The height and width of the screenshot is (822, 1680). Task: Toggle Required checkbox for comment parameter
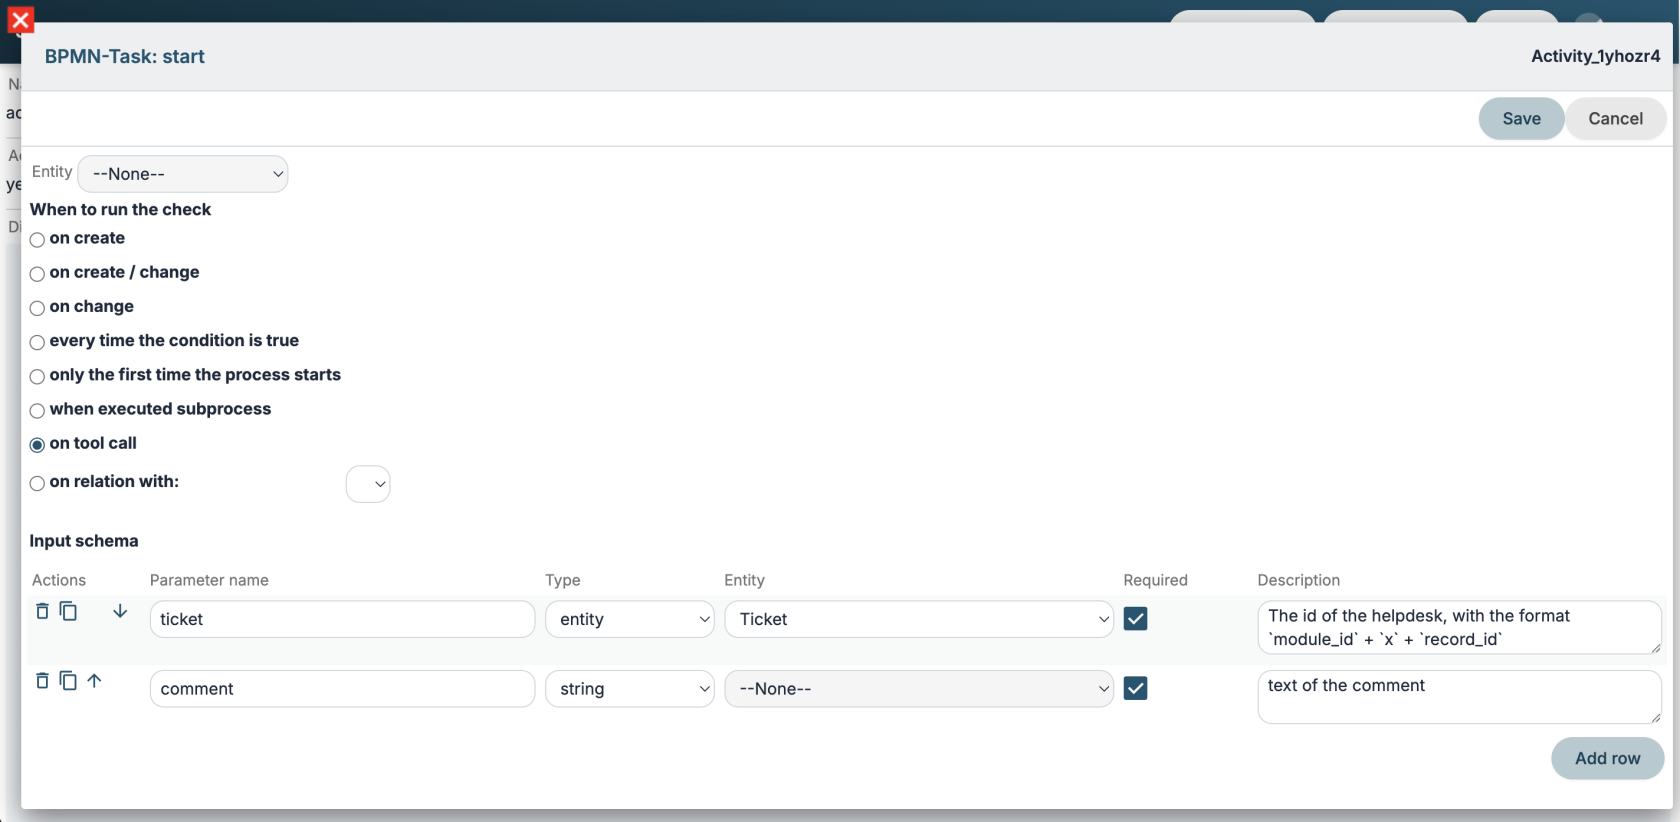pos(1135,688)
